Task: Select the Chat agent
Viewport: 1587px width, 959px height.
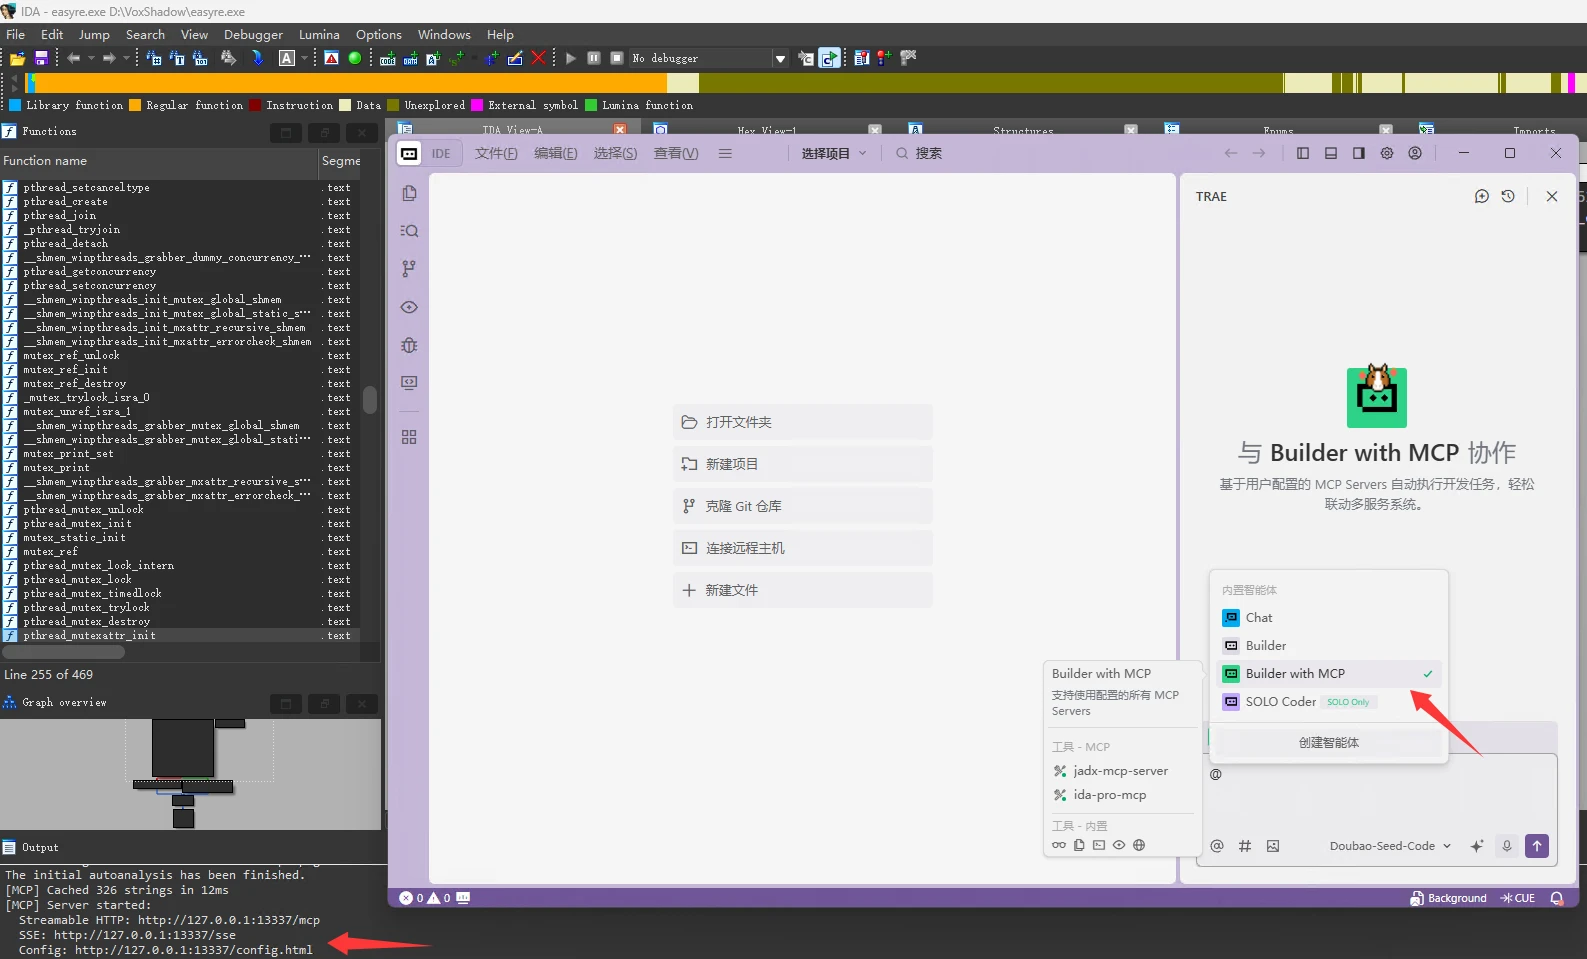Action: tap(1329, 618)
